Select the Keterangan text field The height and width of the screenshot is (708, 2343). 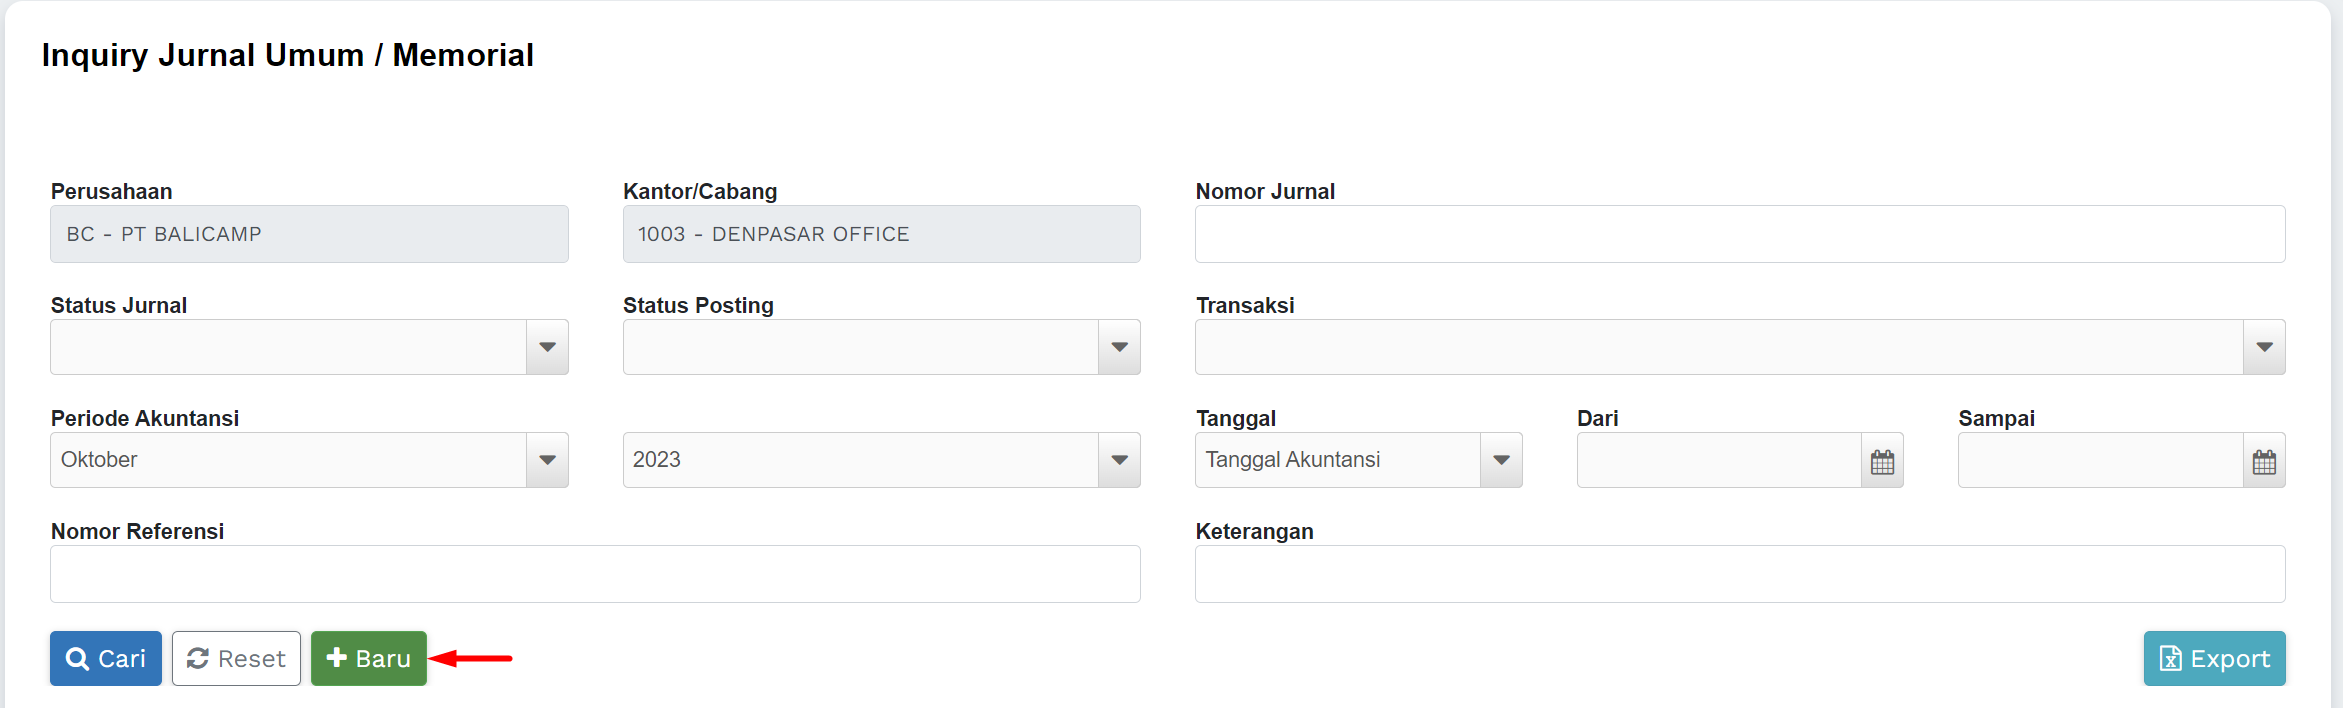tap(1739, 574)
